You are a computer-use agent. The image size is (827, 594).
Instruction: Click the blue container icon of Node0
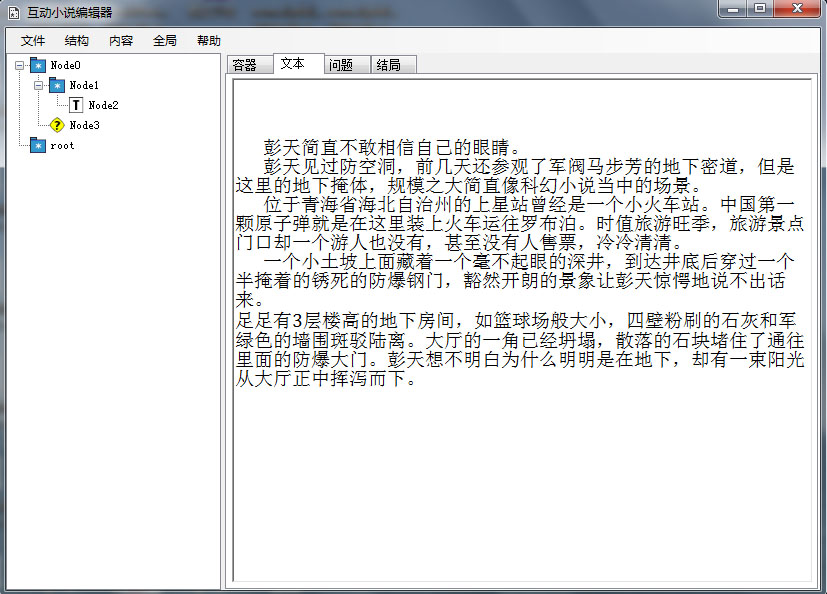click(38, 65)
